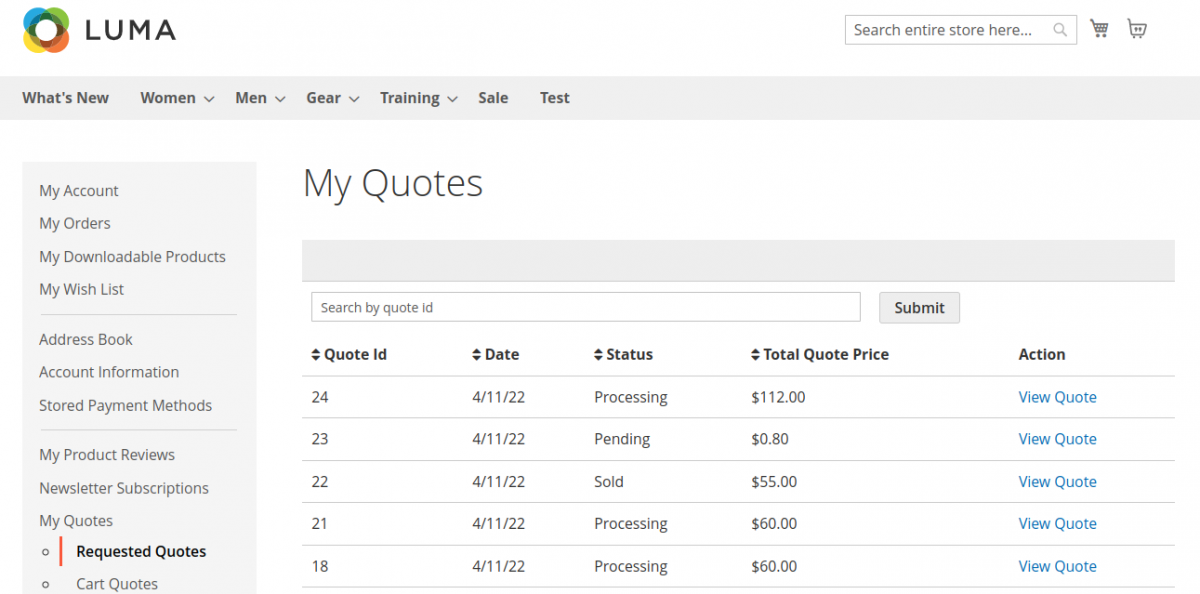
Task: Open the first mini cart icon
Action: click(1099, 28)
